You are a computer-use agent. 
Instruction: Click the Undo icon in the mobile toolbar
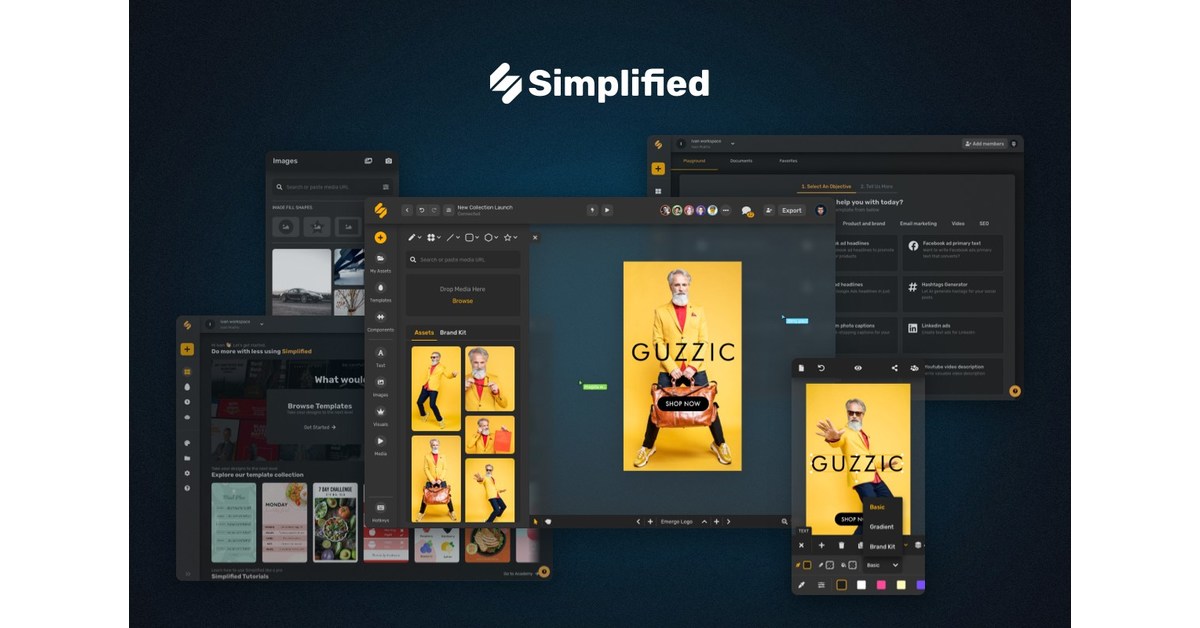point(821,368)
